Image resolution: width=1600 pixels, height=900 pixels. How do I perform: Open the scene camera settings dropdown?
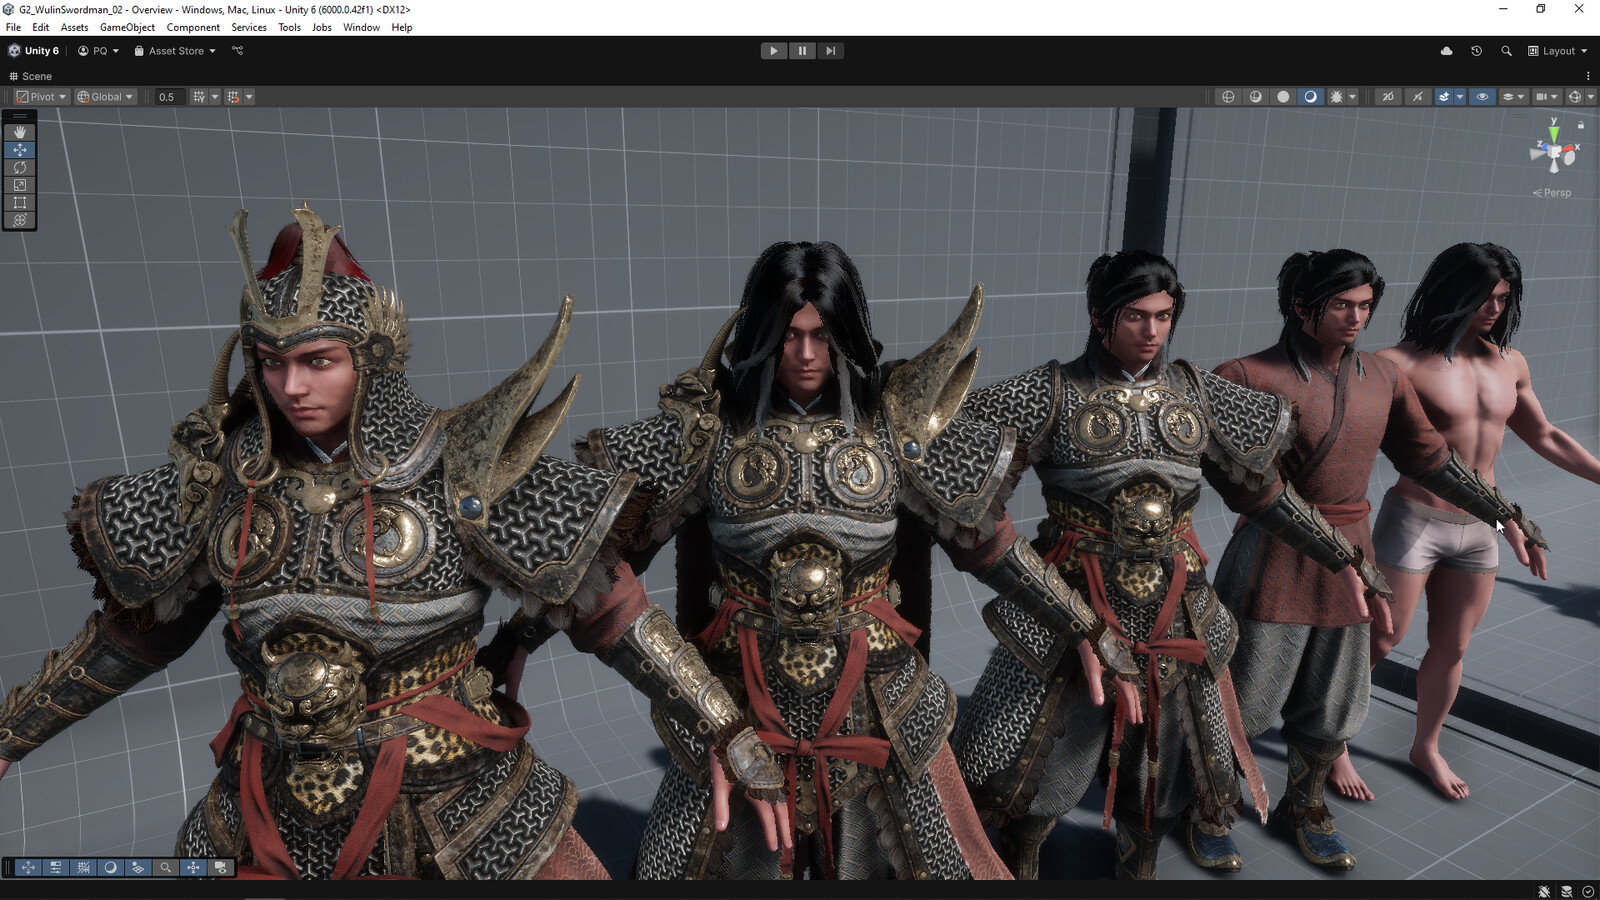point(1546,97)
